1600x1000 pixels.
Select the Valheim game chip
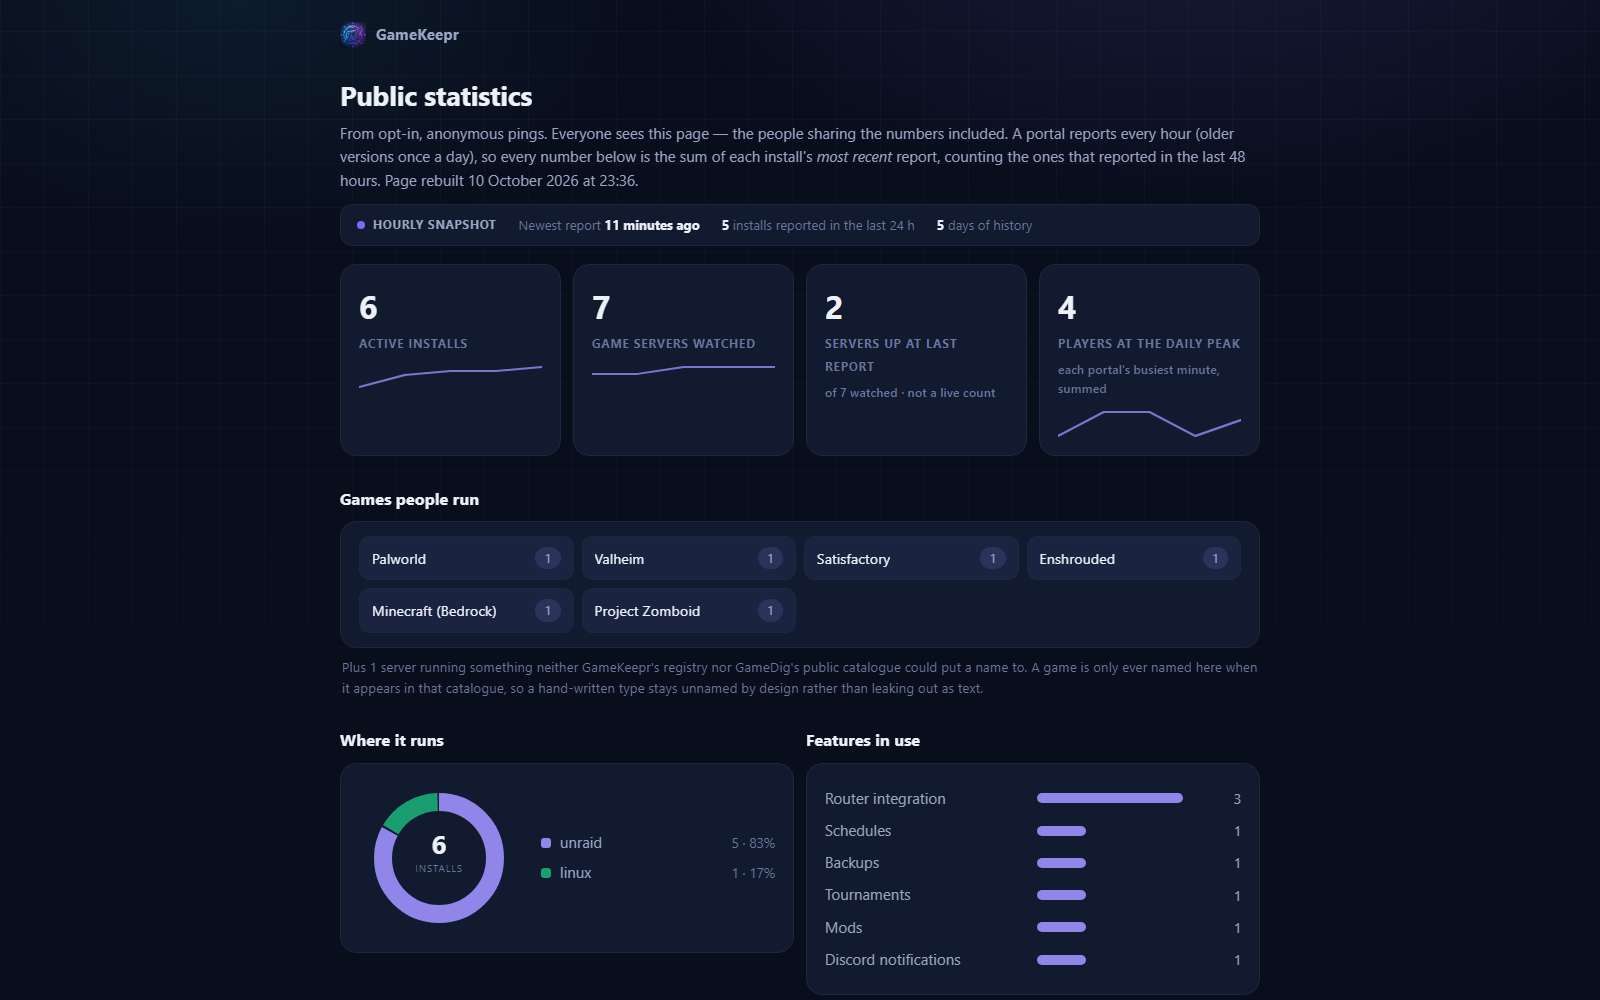click(688, 558)
